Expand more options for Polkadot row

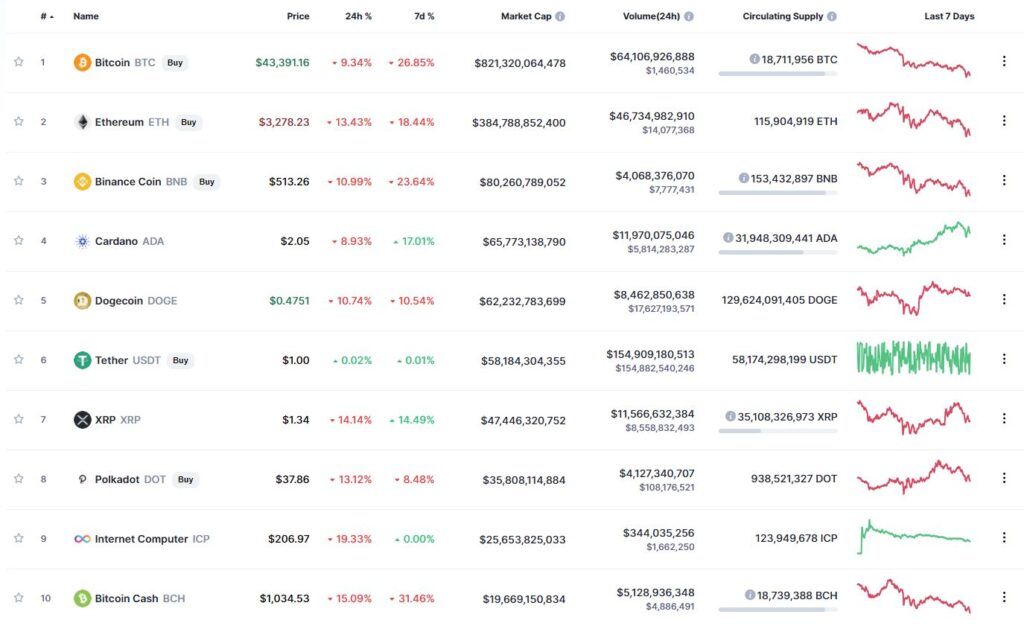pos(1004,478)
